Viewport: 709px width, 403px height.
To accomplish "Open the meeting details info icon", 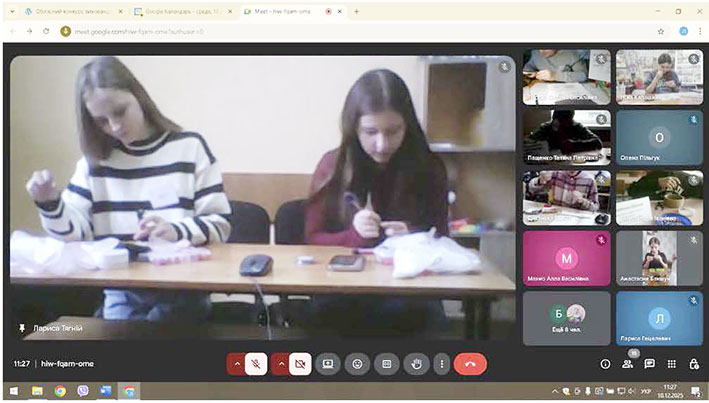I will click(605, 364).
